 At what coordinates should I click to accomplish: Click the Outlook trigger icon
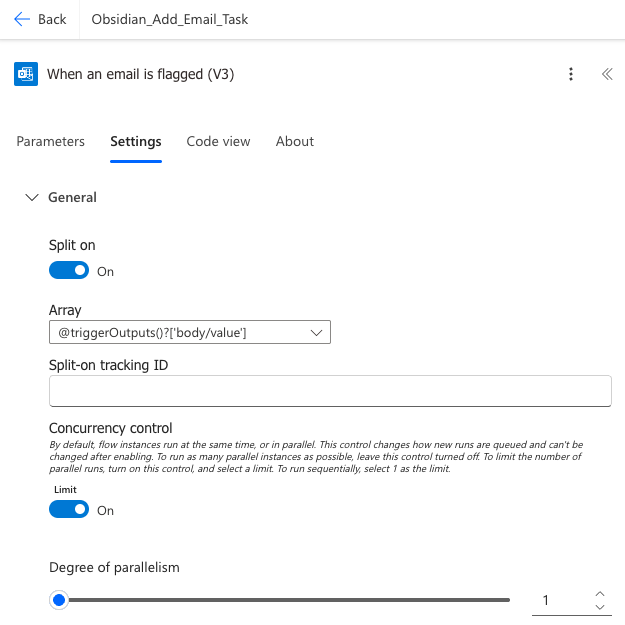tap(26, 74)
